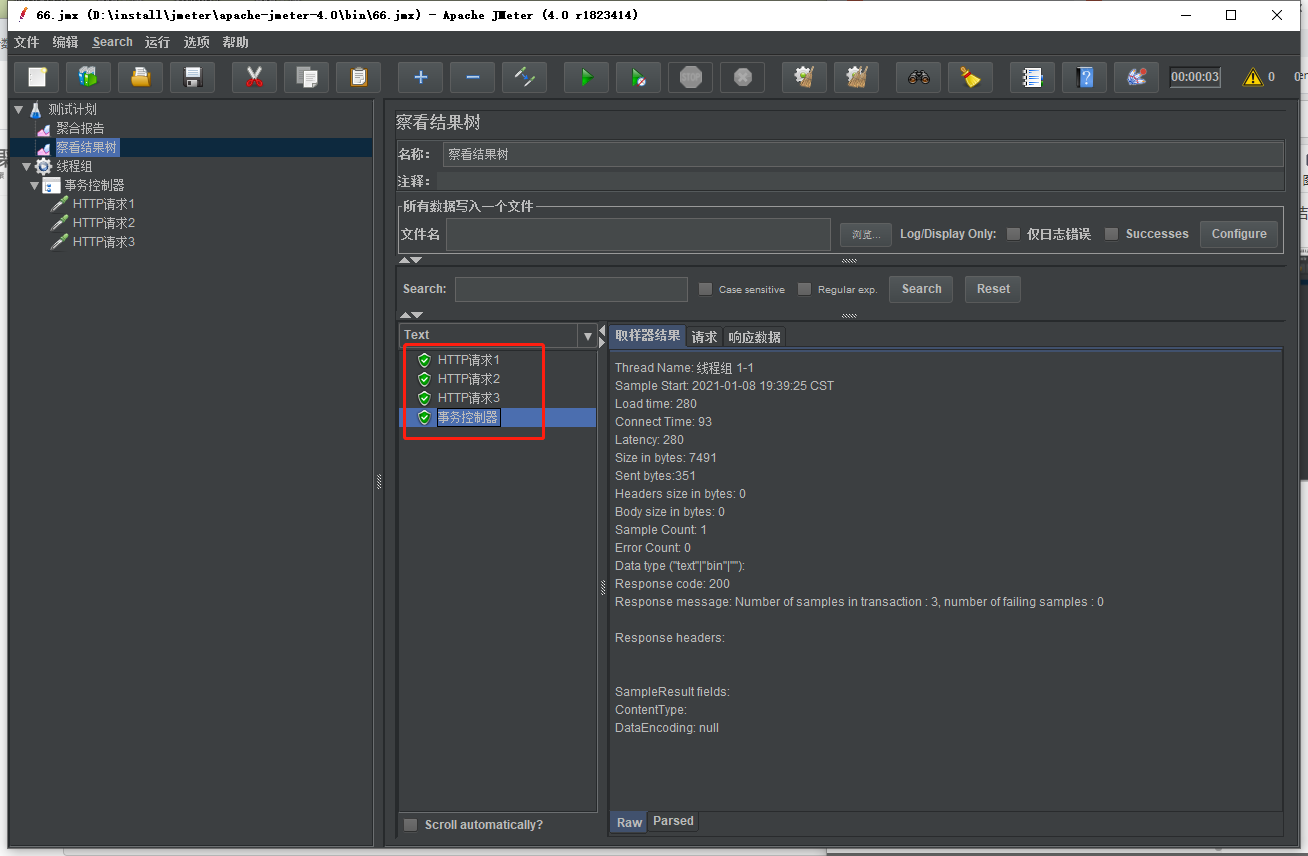
Task: Start no pauses icon
Action: 638,77
